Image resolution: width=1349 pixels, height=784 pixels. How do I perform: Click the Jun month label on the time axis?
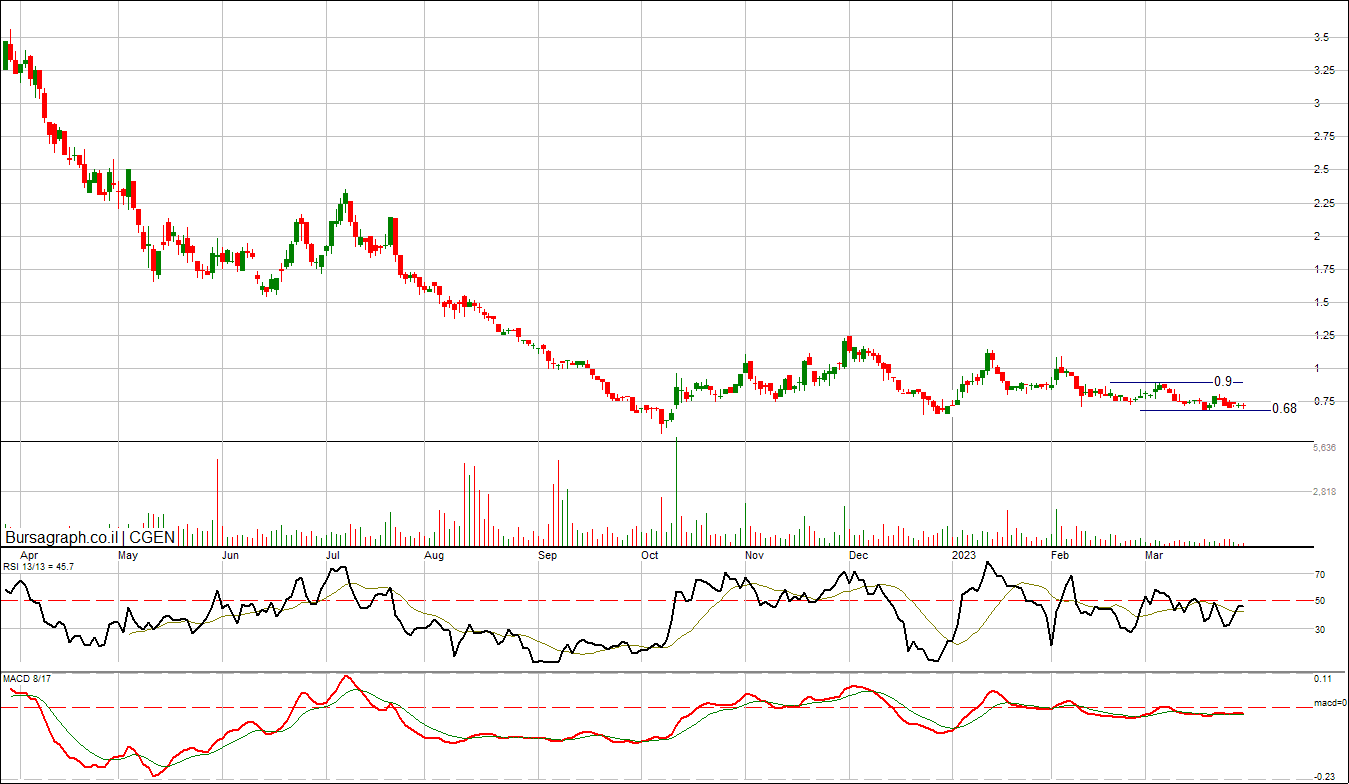point(230,553)
